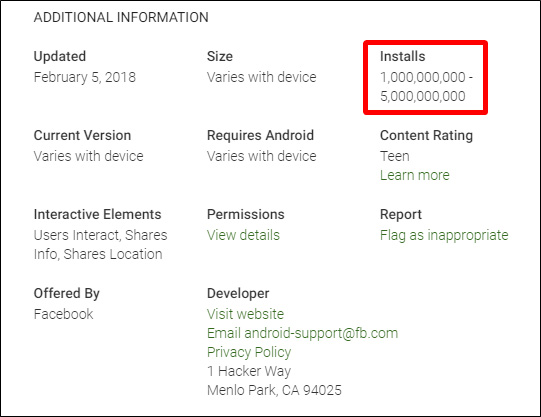
Task: Click View details under Permissions
Action: 243,235
